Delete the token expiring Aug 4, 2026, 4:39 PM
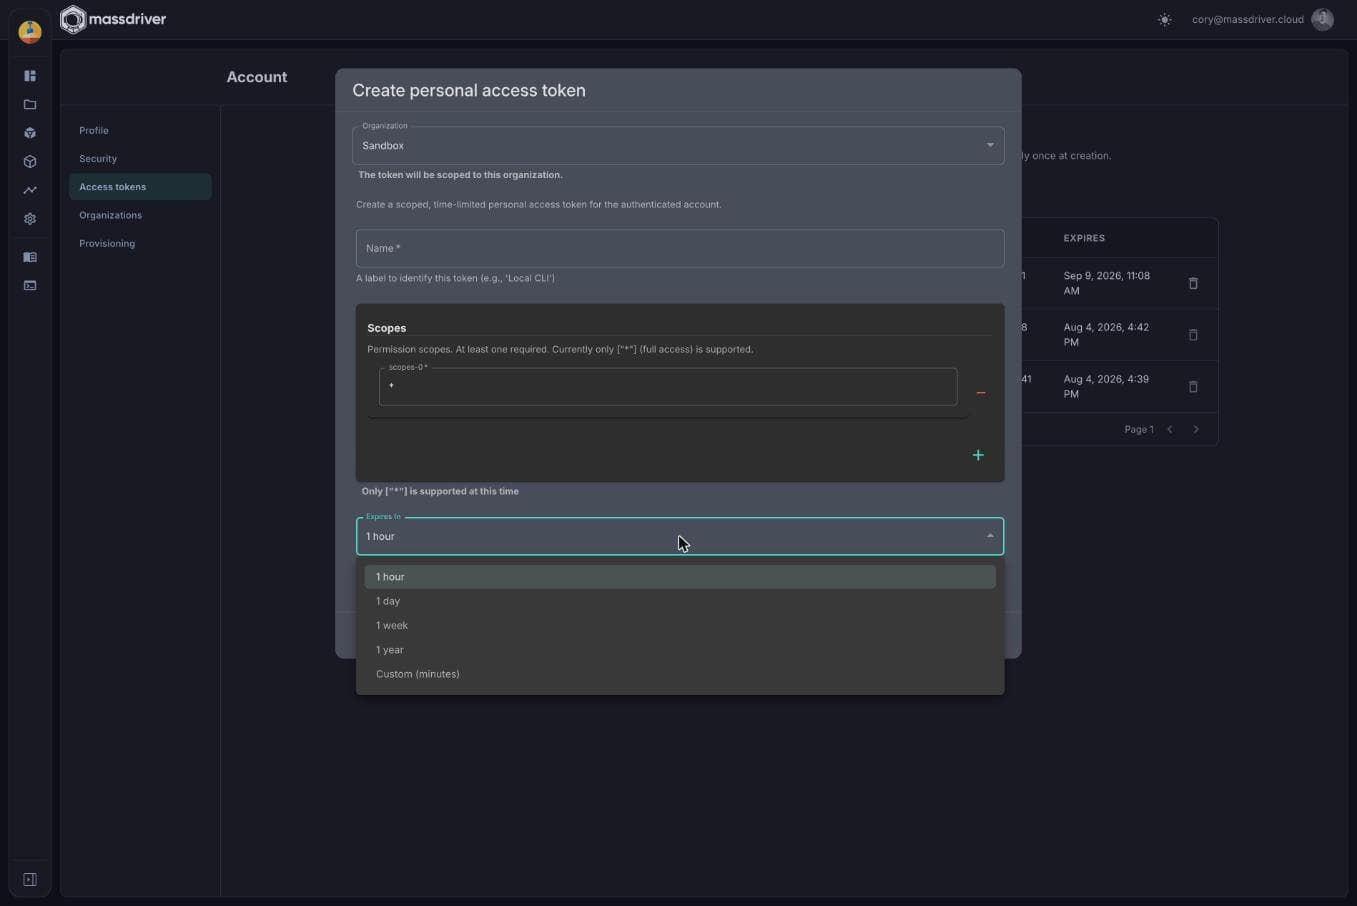The height and width of the screenshot is (906, 1357). point(1193,386)
